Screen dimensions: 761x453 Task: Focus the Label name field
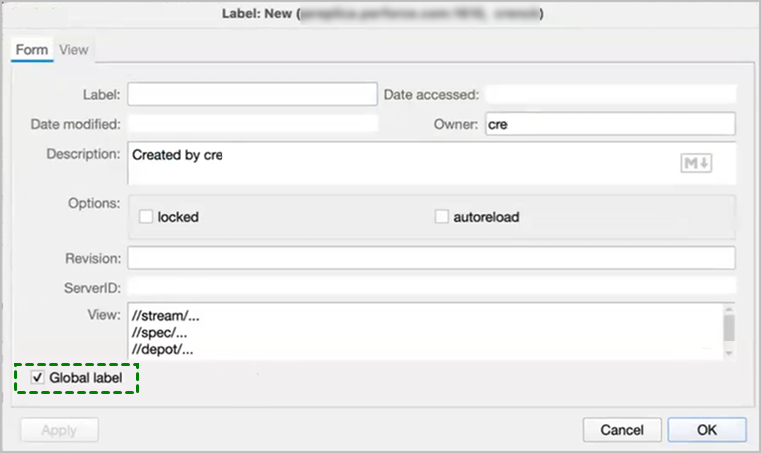tap(252, 94)
